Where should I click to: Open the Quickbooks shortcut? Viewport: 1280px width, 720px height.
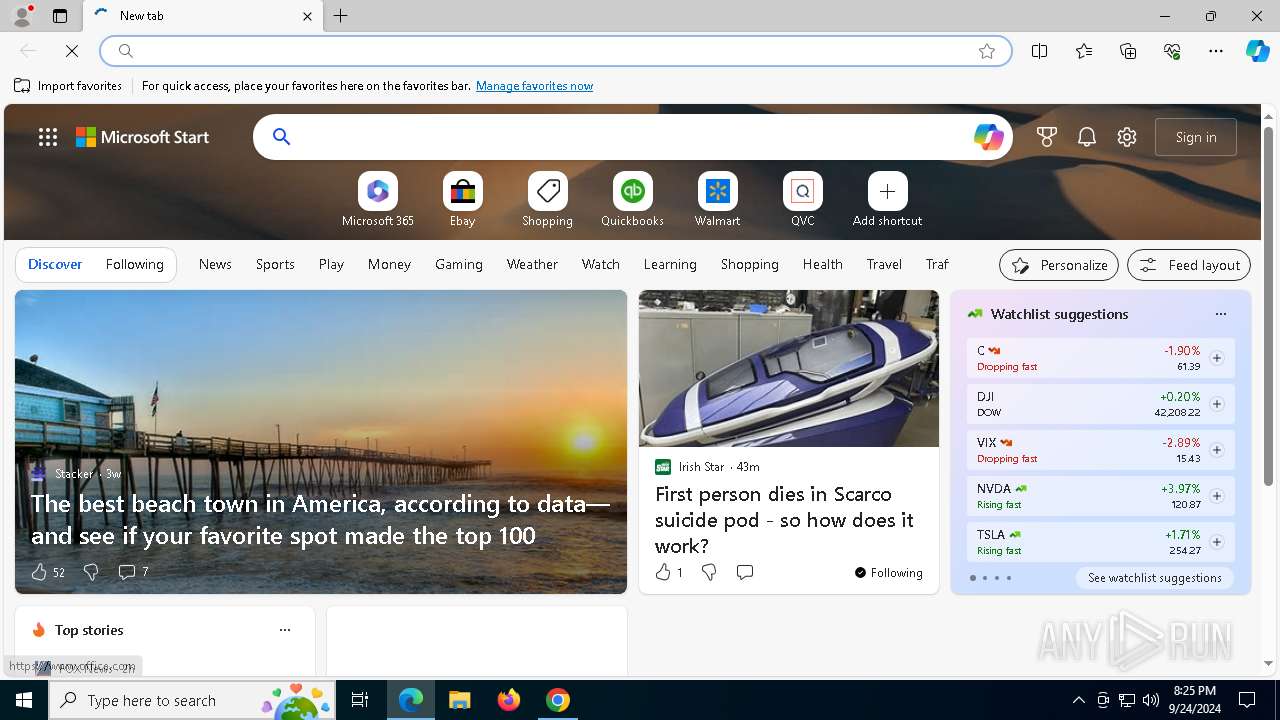coord(633,191)
